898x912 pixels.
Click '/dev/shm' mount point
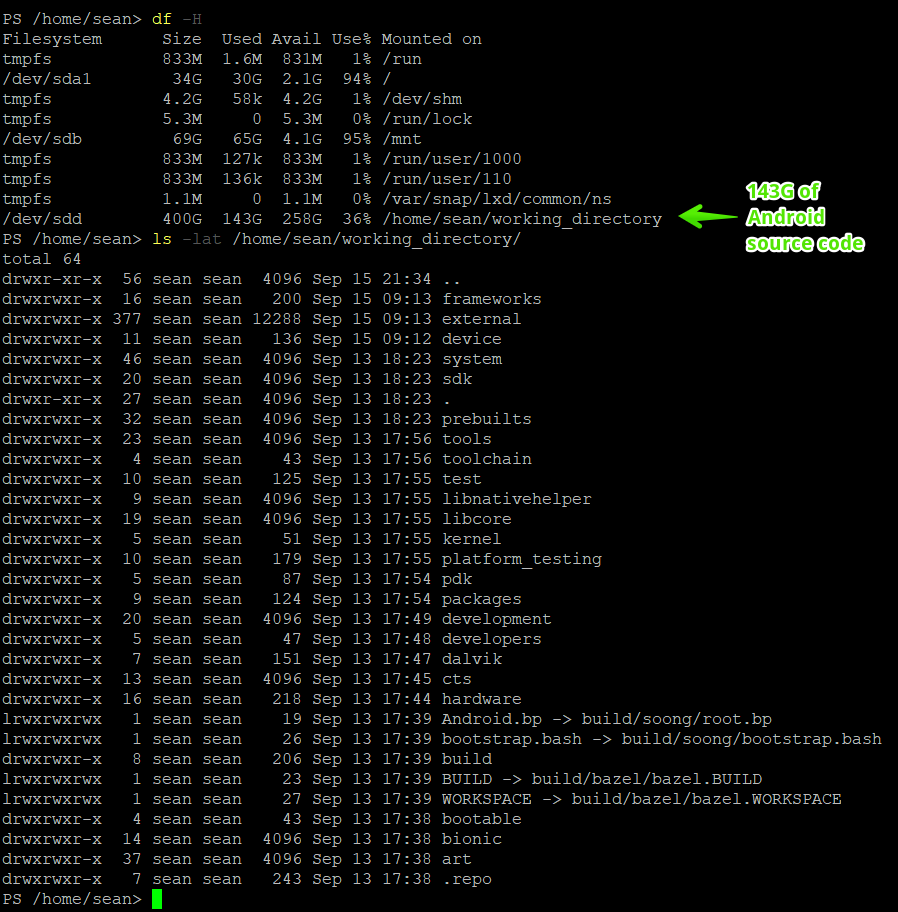point(422,99)
